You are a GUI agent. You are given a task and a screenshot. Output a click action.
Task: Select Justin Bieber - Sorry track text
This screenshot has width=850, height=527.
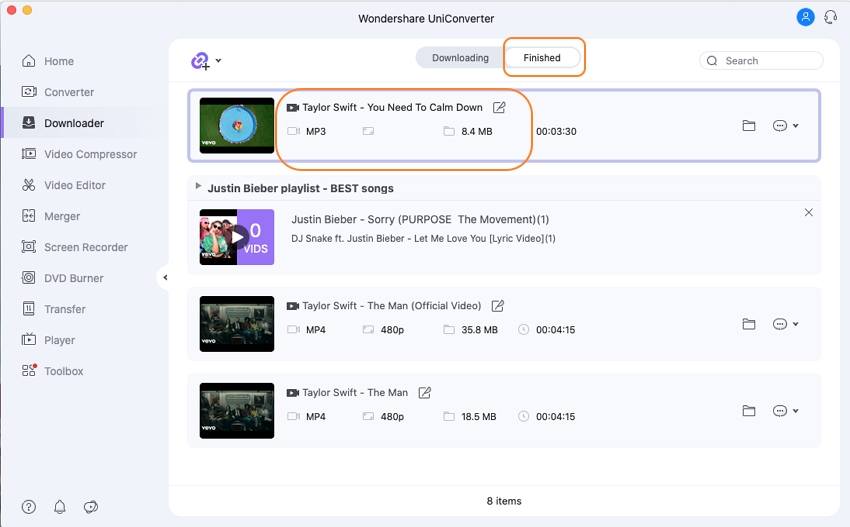click(420, 220)
